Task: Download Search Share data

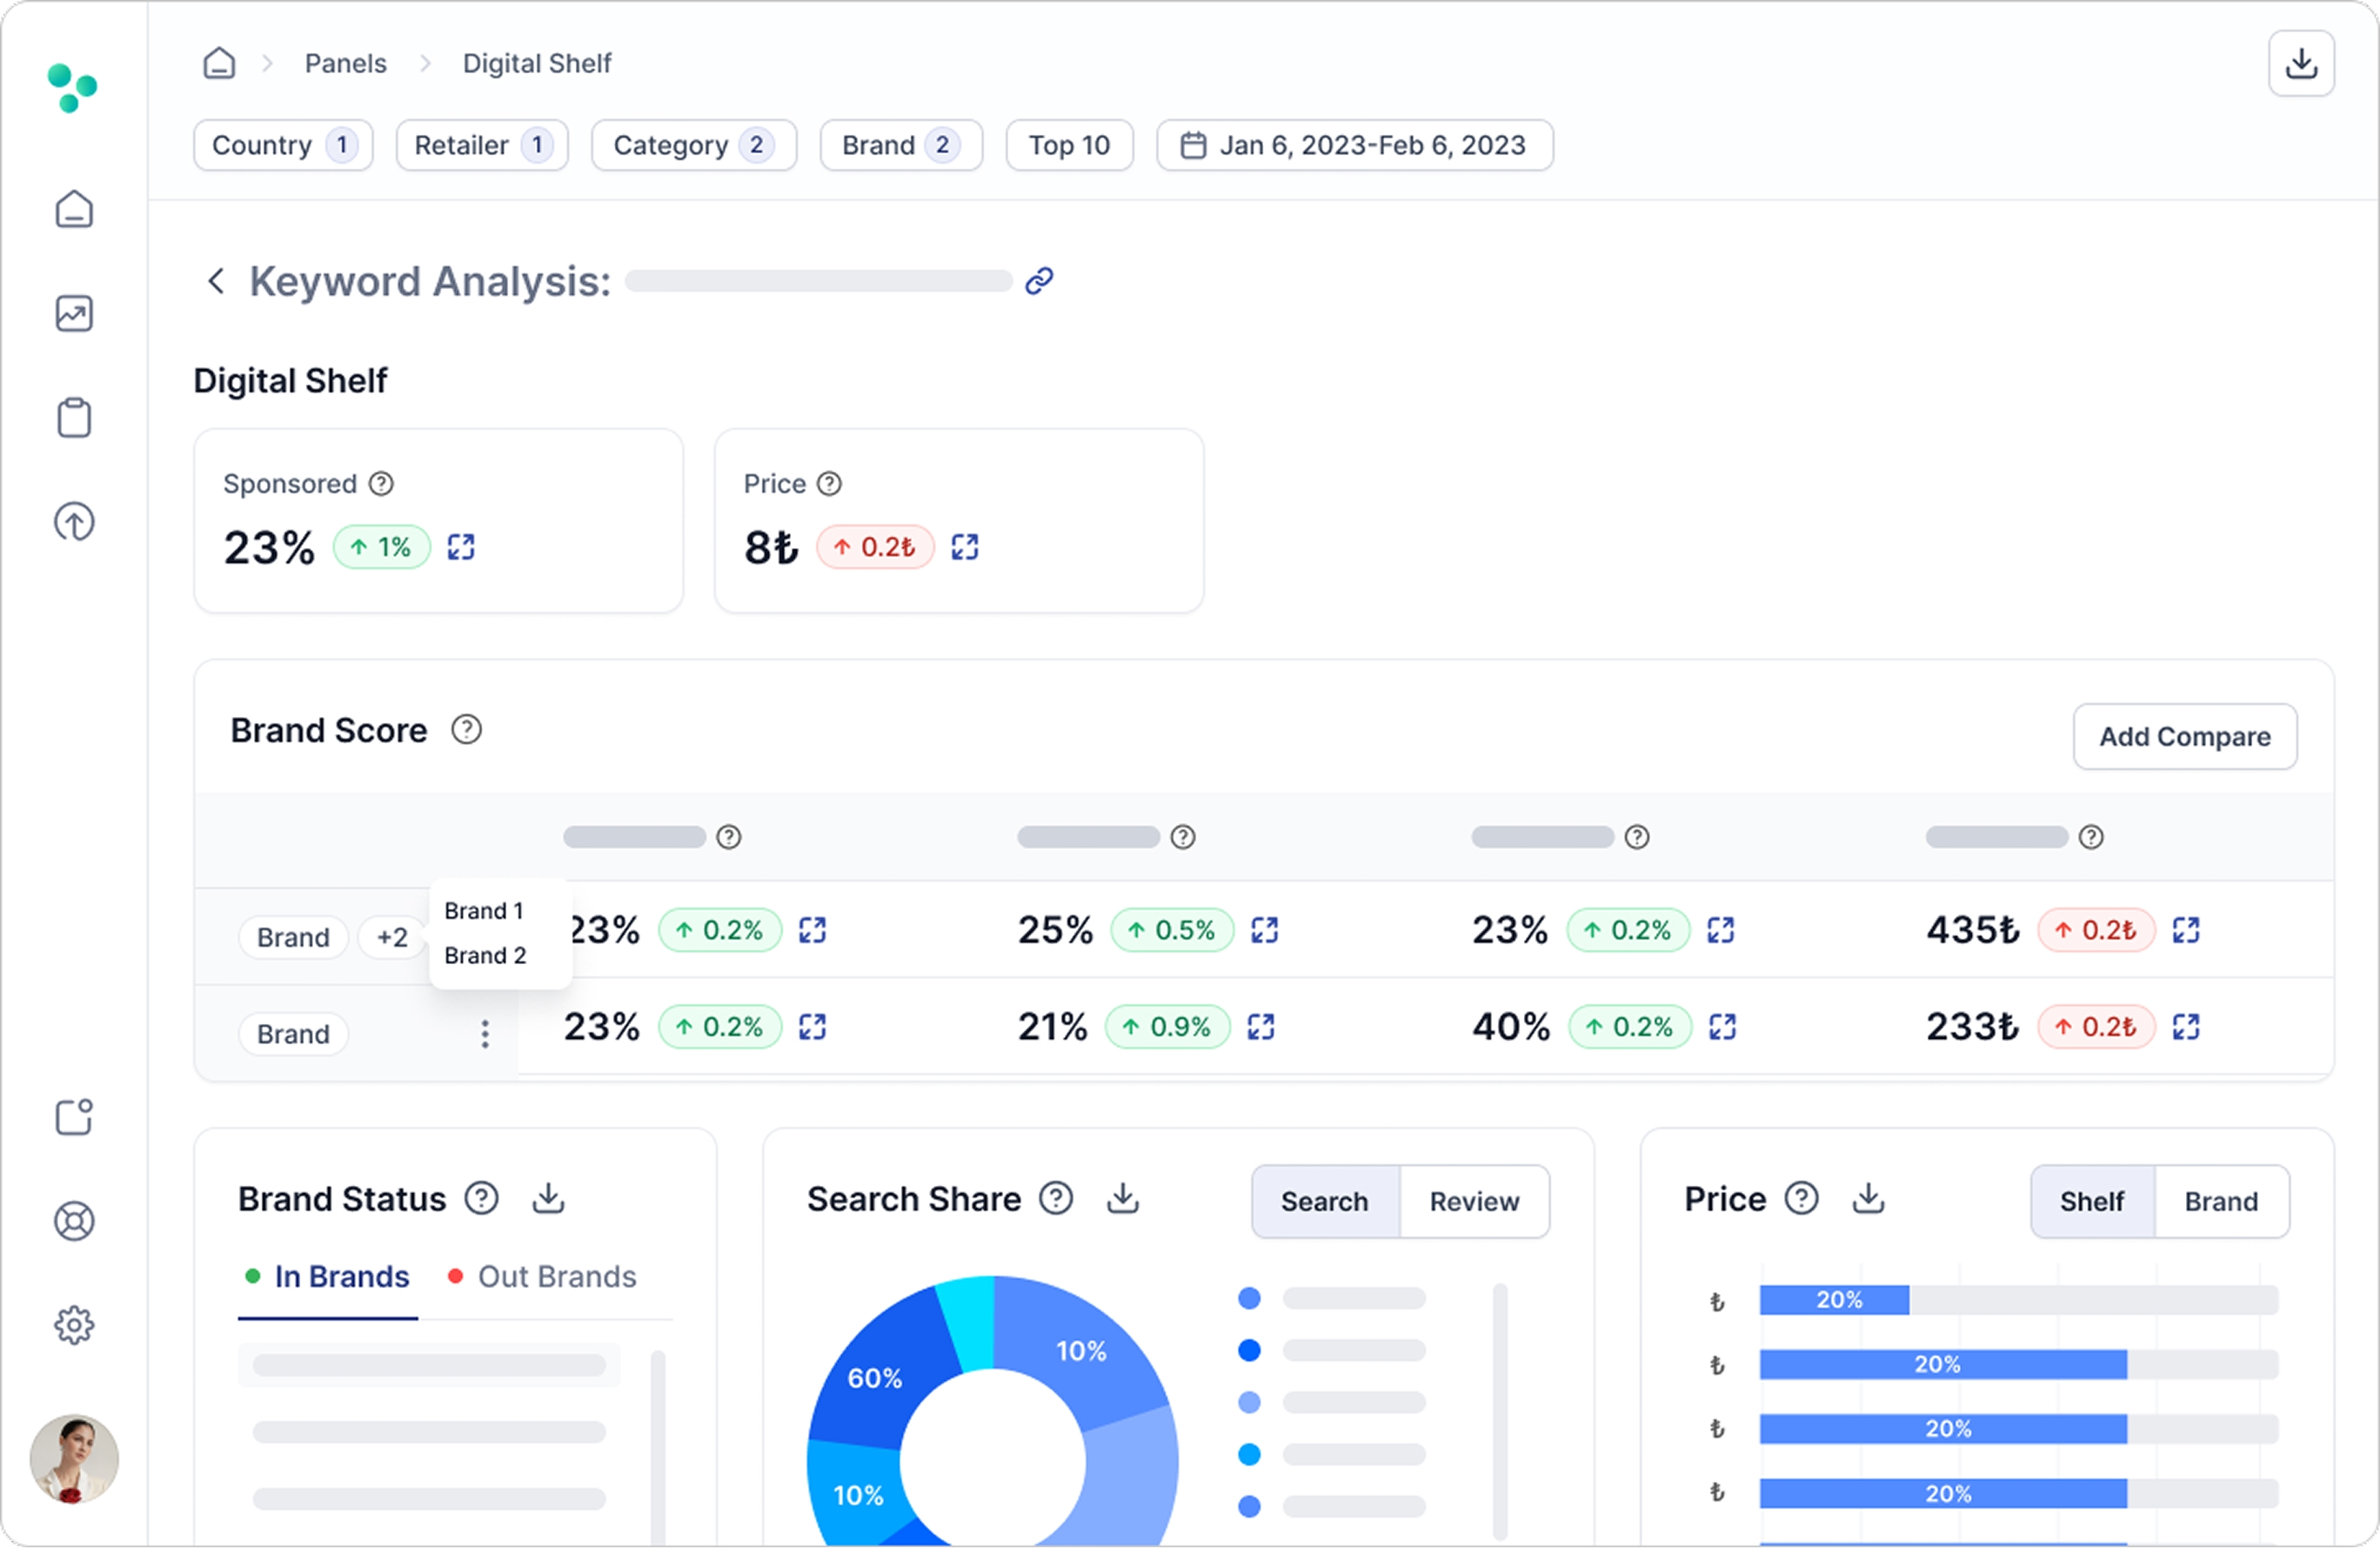Action: pyautogui.click(x=1123, y=1198)
